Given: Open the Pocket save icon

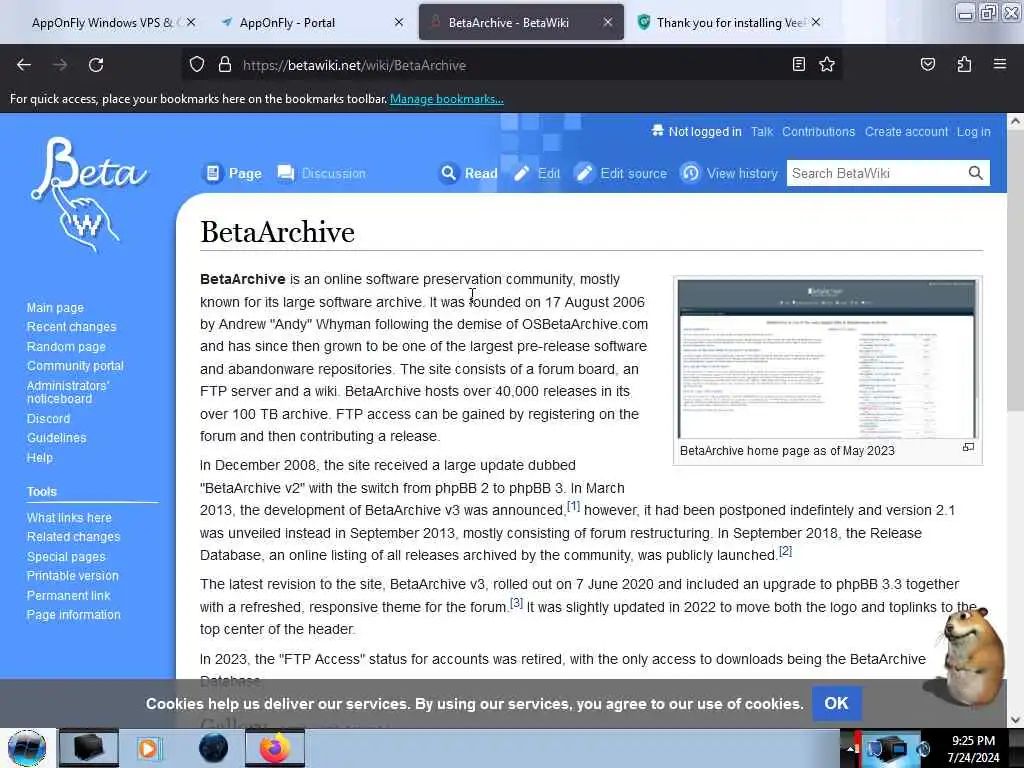Looking at the screenshot, I should tap(927, 64).
